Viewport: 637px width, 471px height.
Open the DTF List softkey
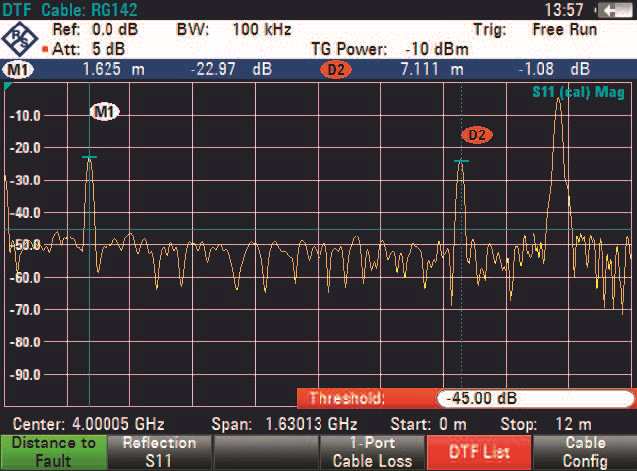[x=479, y=452]
